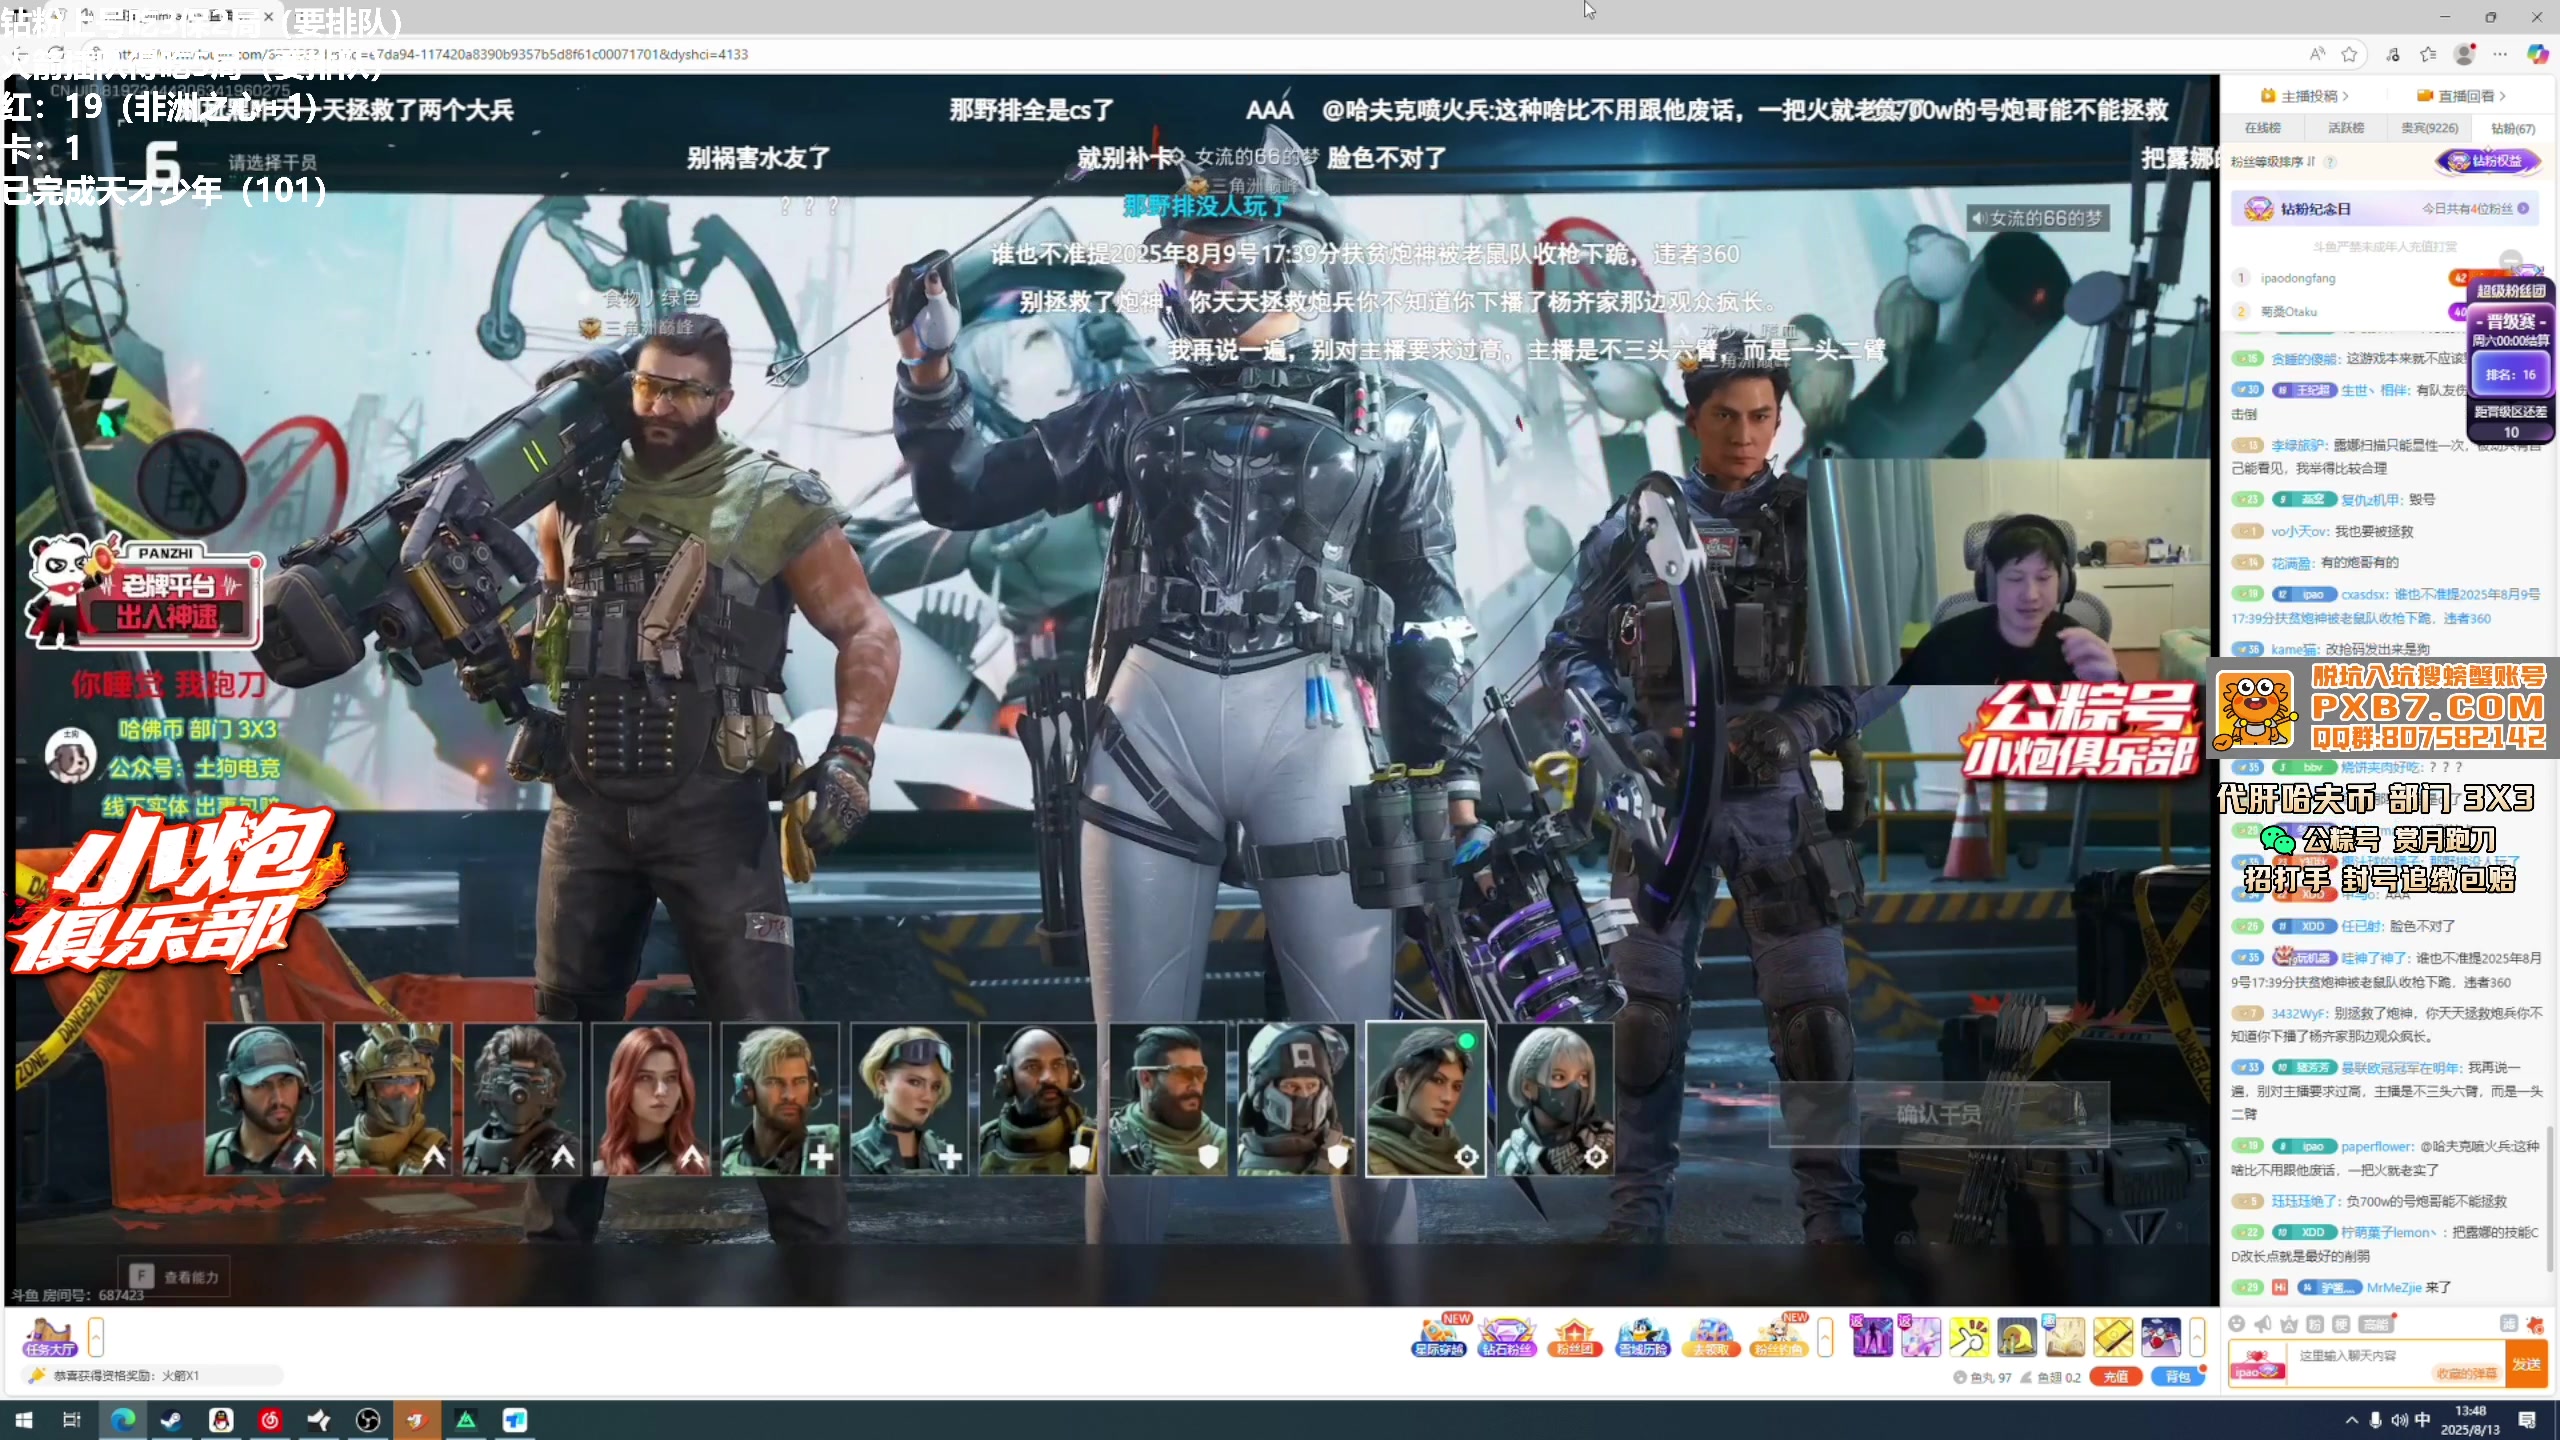Send the purple dancer gift
Image resolution: width=2560 pixels, height=1440 pixels.
(1872, 1336)
